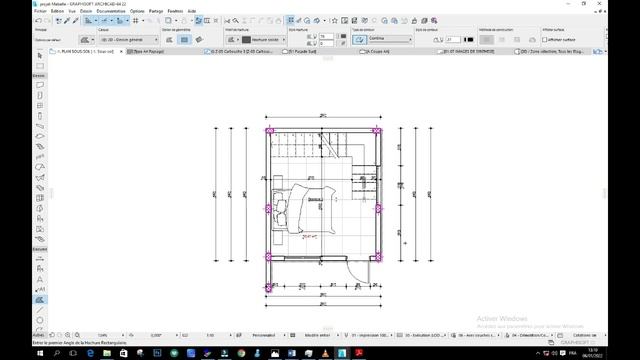
Task: Open the Documentation menu
Action: [111, 11]
